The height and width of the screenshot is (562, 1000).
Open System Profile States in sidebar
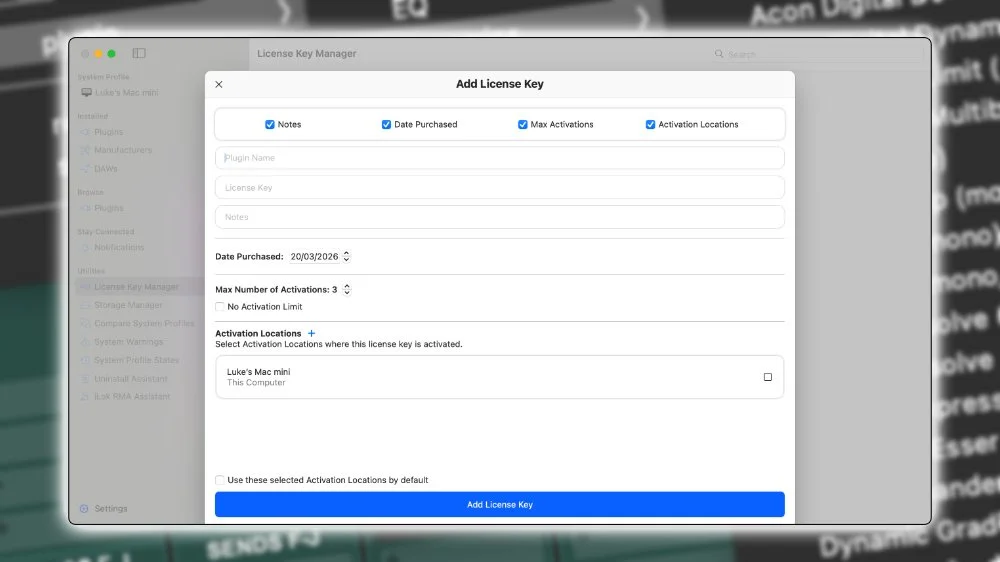pos(138,360)
